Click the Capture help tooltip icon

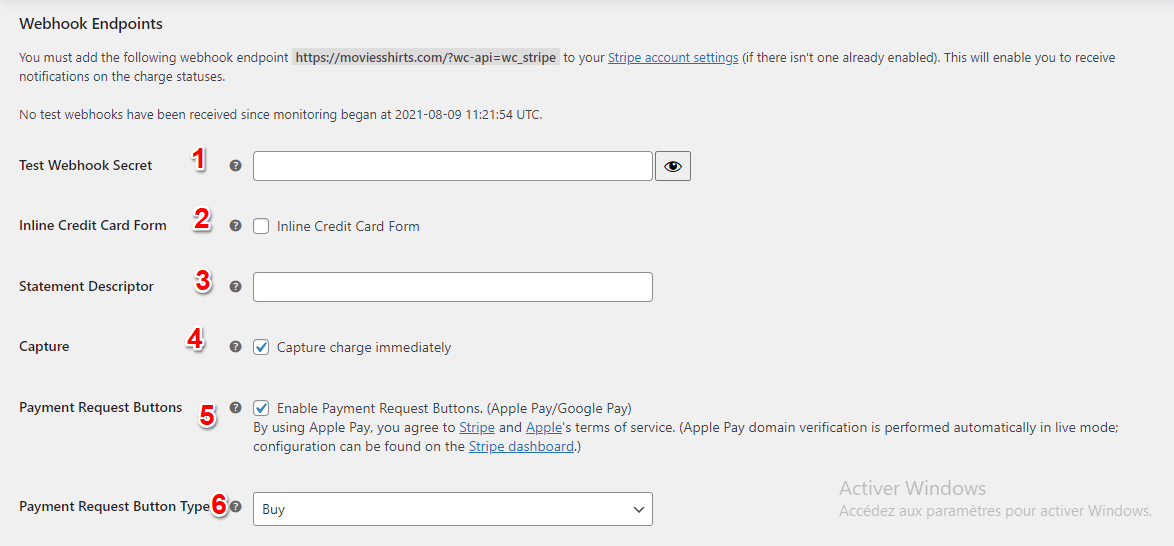[x=236, y=347]
